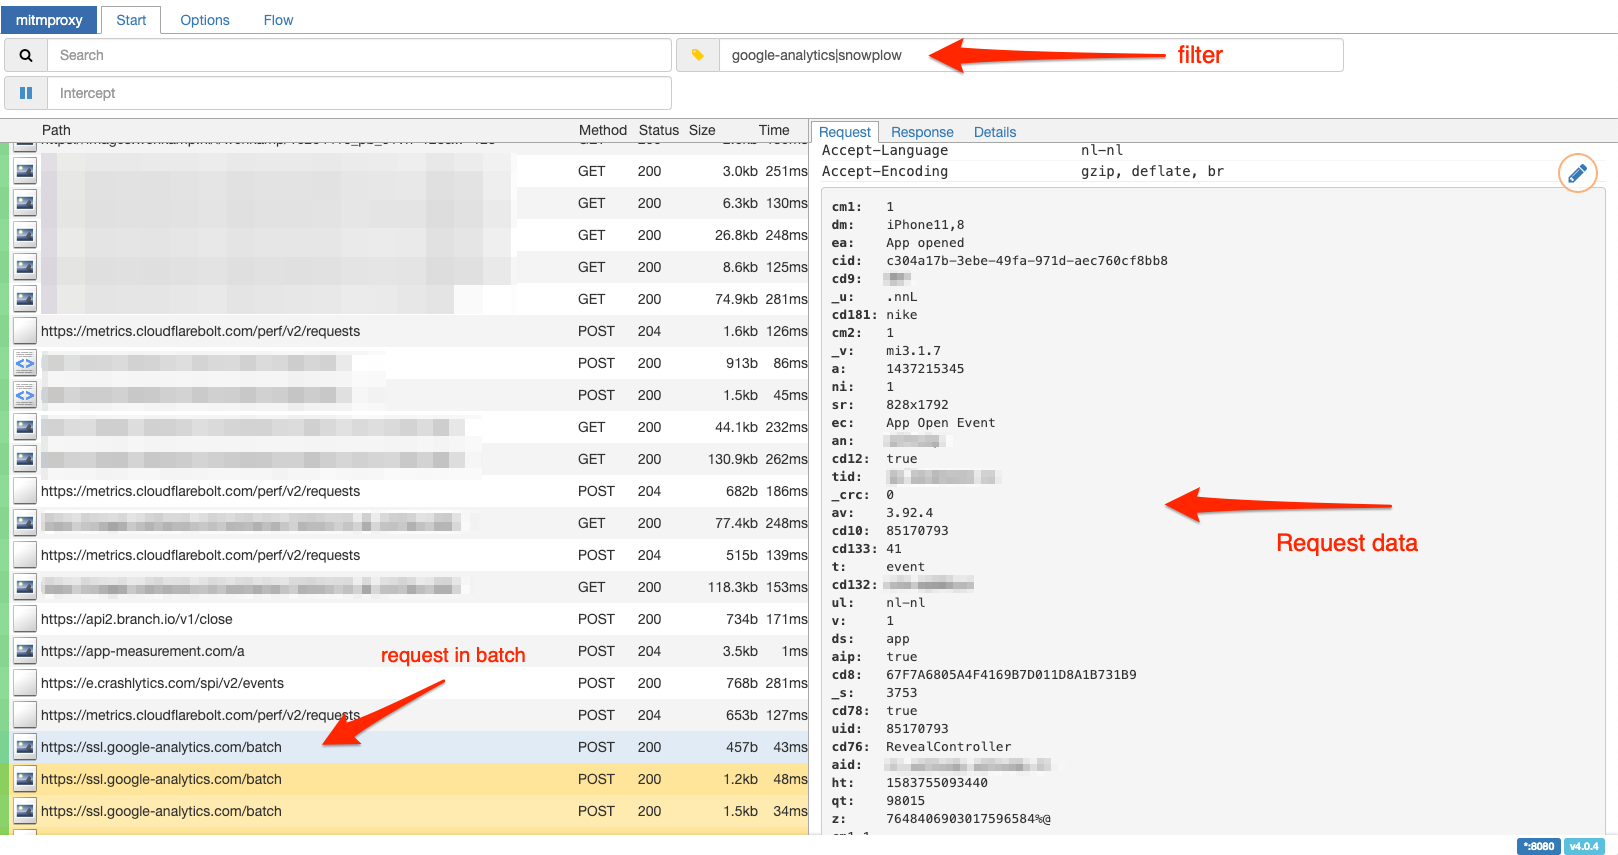This screenshot has width=1618, height=855.
Task: Open the Flow tab
Action: [x=278, y=20]
